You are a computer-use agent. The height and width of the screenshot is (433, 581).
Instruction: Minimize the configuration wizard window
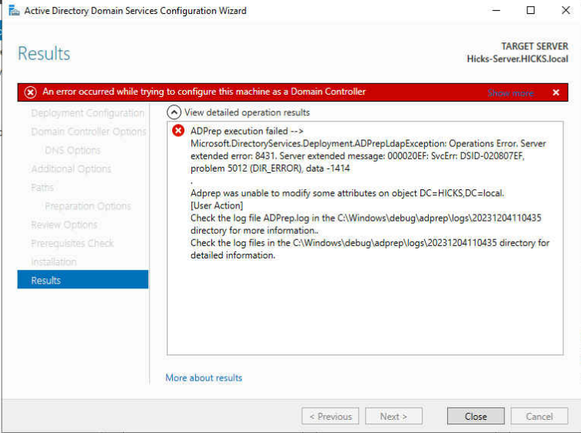point(496,10)
